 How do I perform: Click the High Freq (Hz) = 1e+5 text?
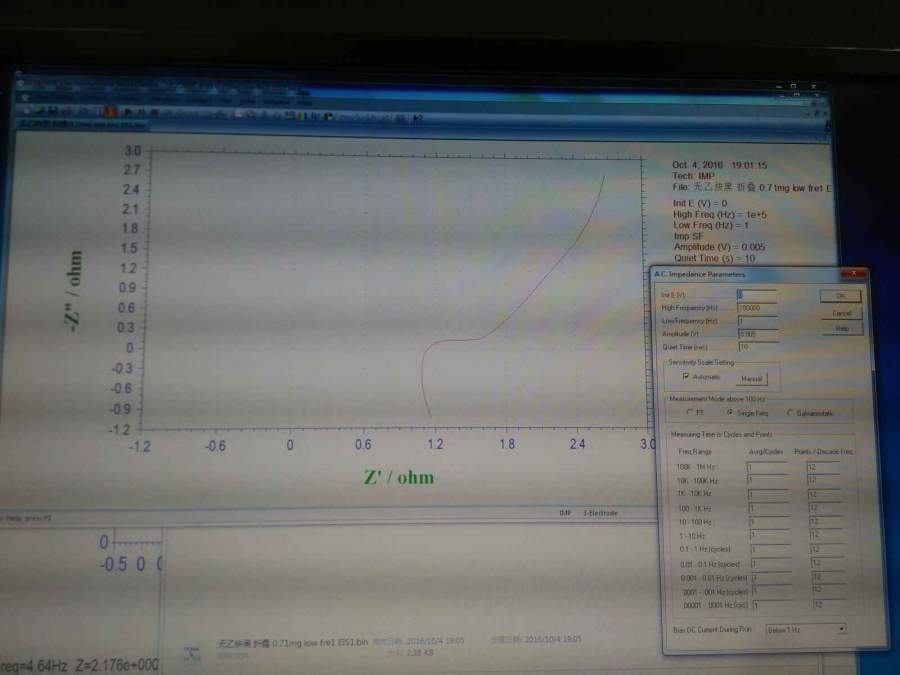coord(720,215)
